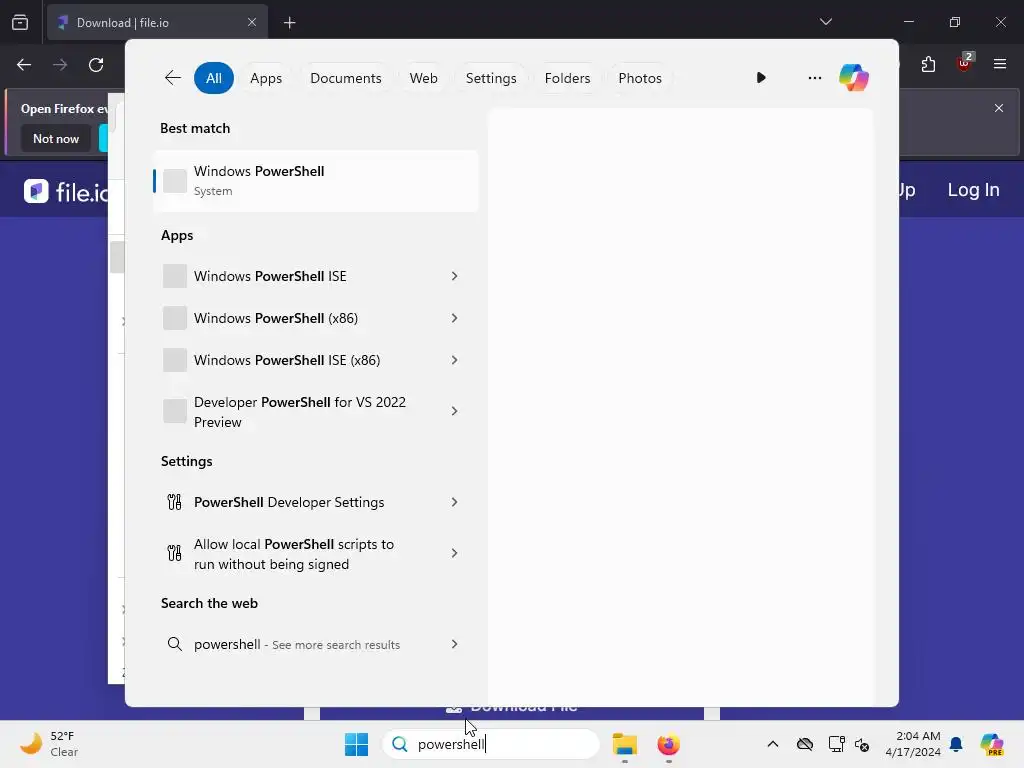Click the Not now button in Firefox
Viewport: 1024px width, 768px height.
[x=56, y=138]
